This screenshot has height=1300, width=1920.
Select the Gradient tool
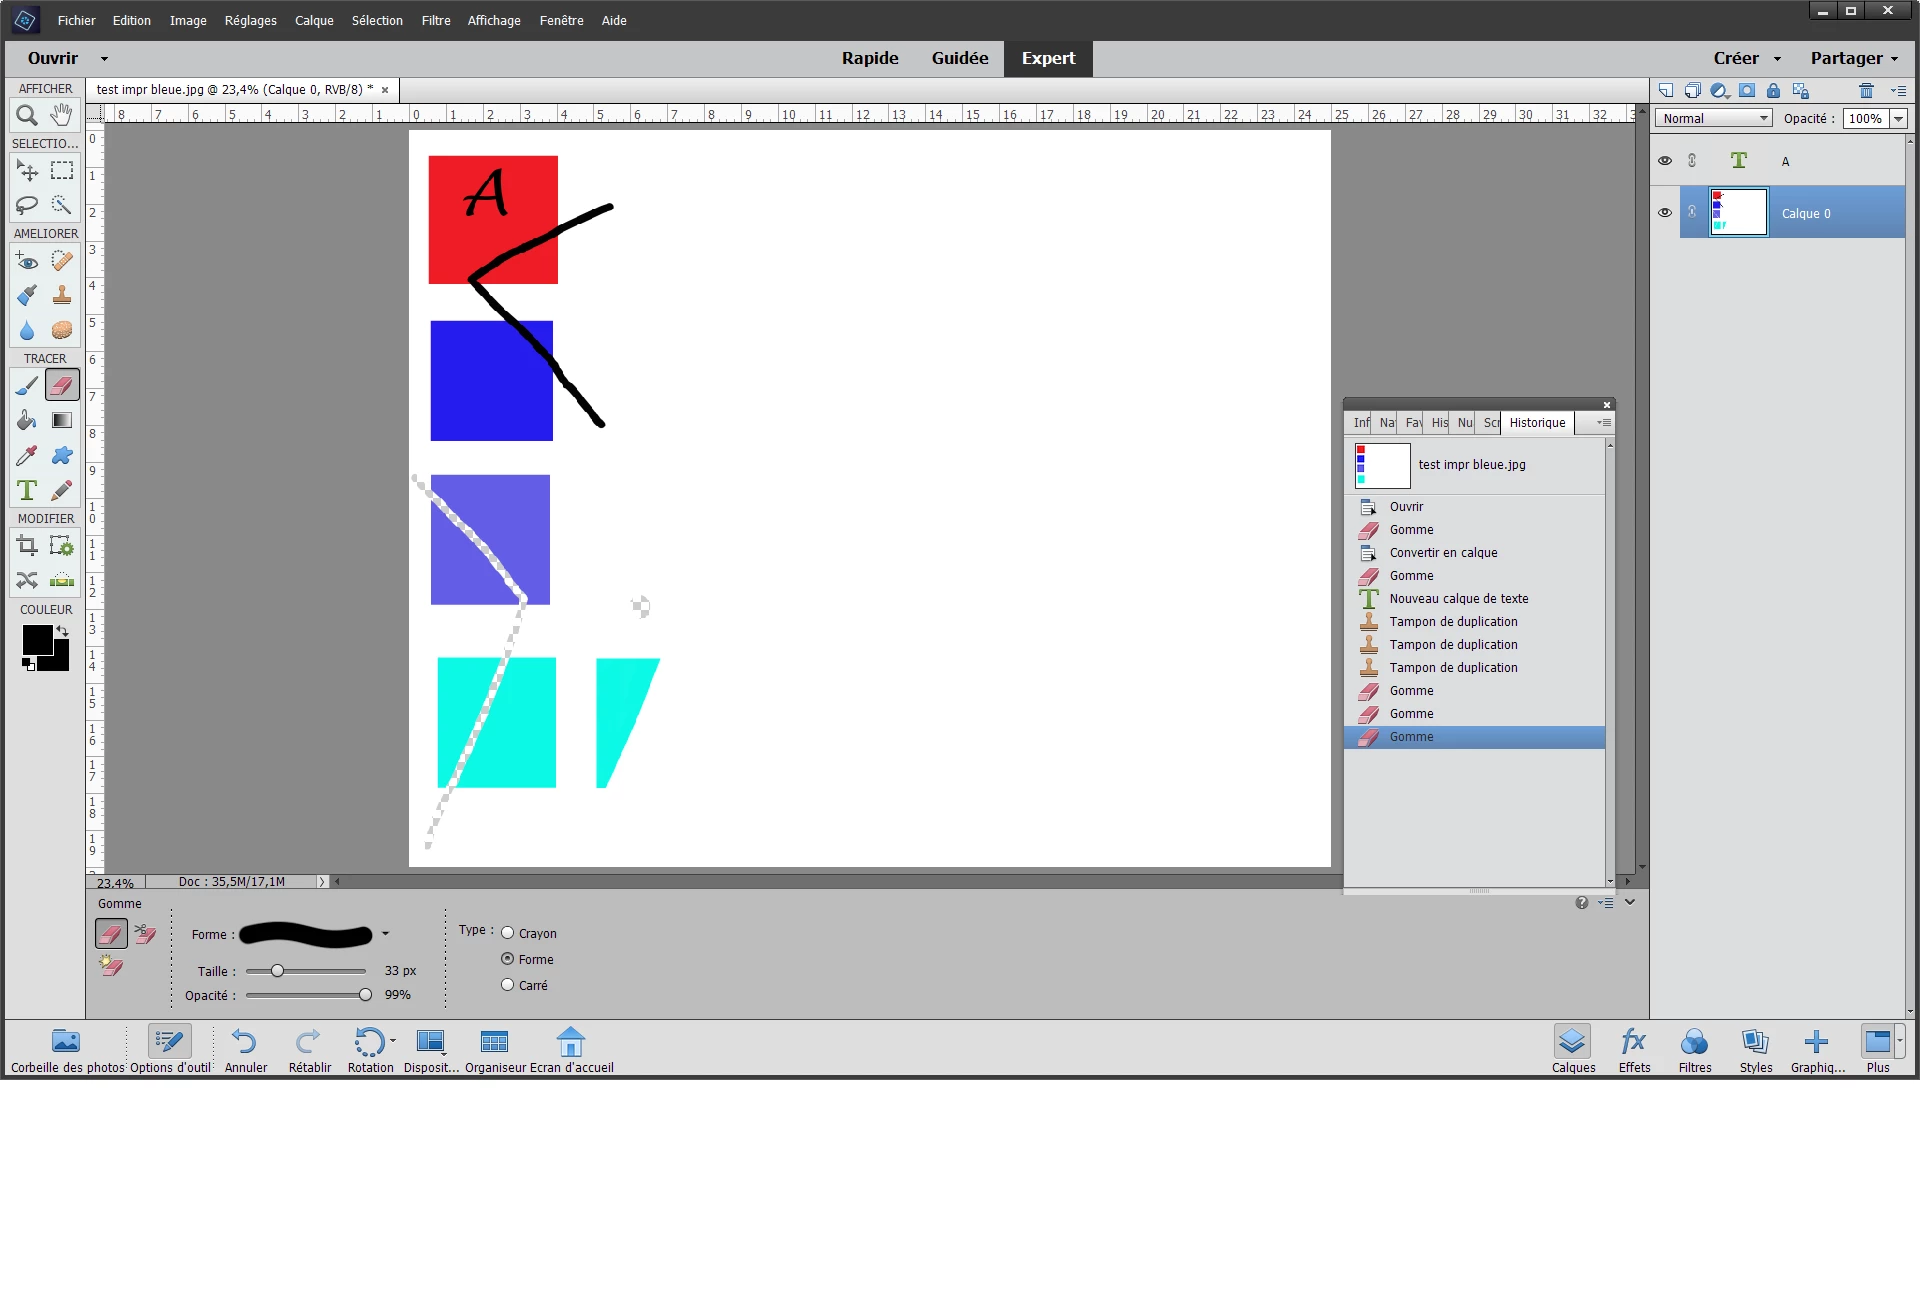[x=62, y=421]
